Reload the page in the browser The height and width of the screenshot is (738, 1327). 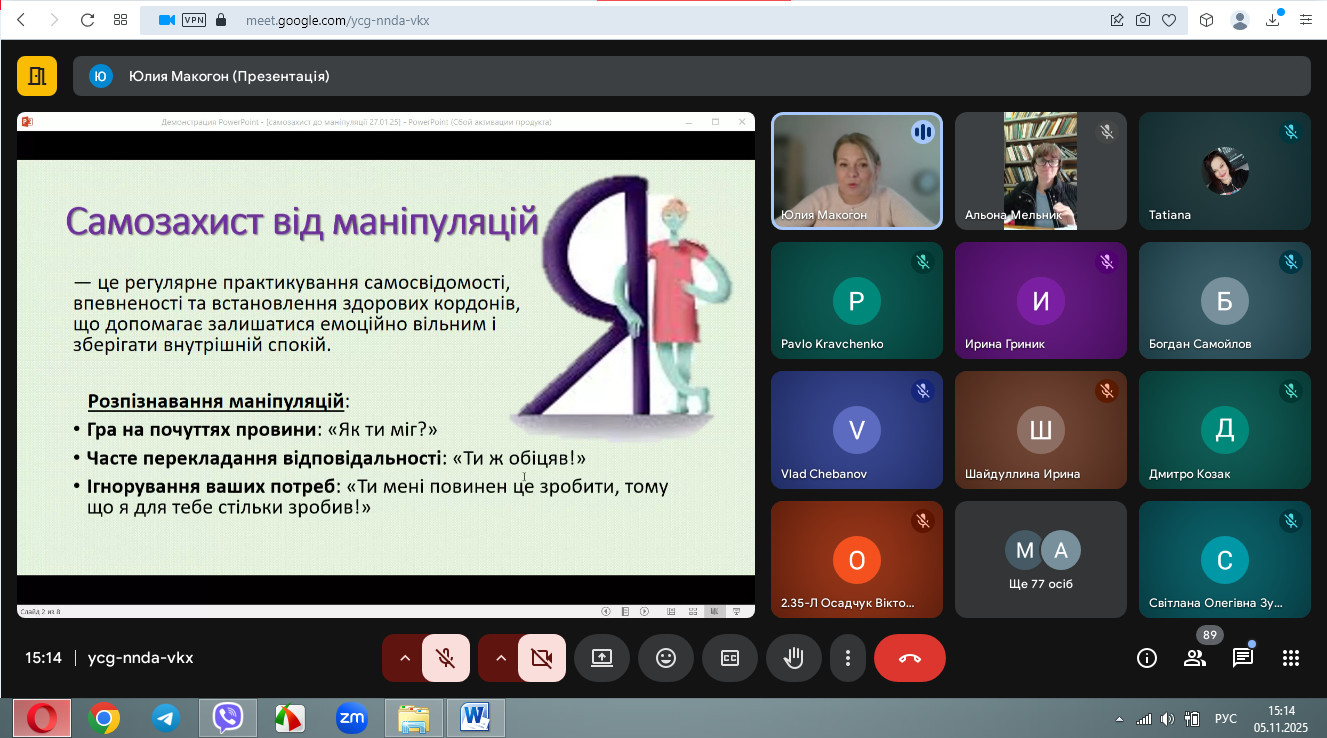point(87,20)
